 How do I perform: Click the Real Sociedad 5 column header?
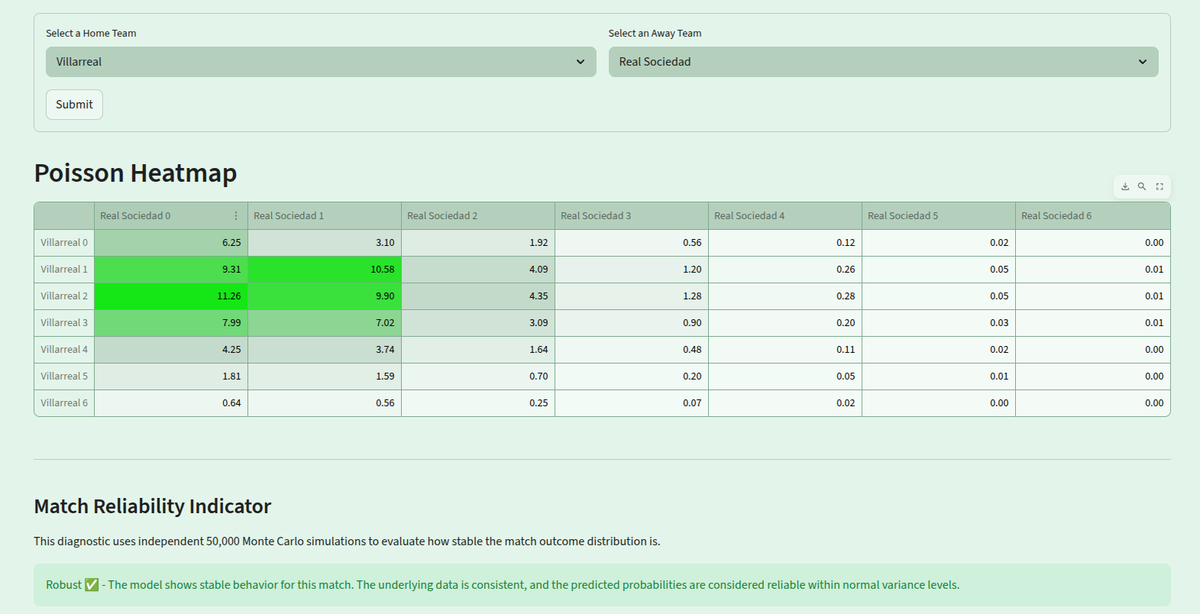click(x=938, y=216)
